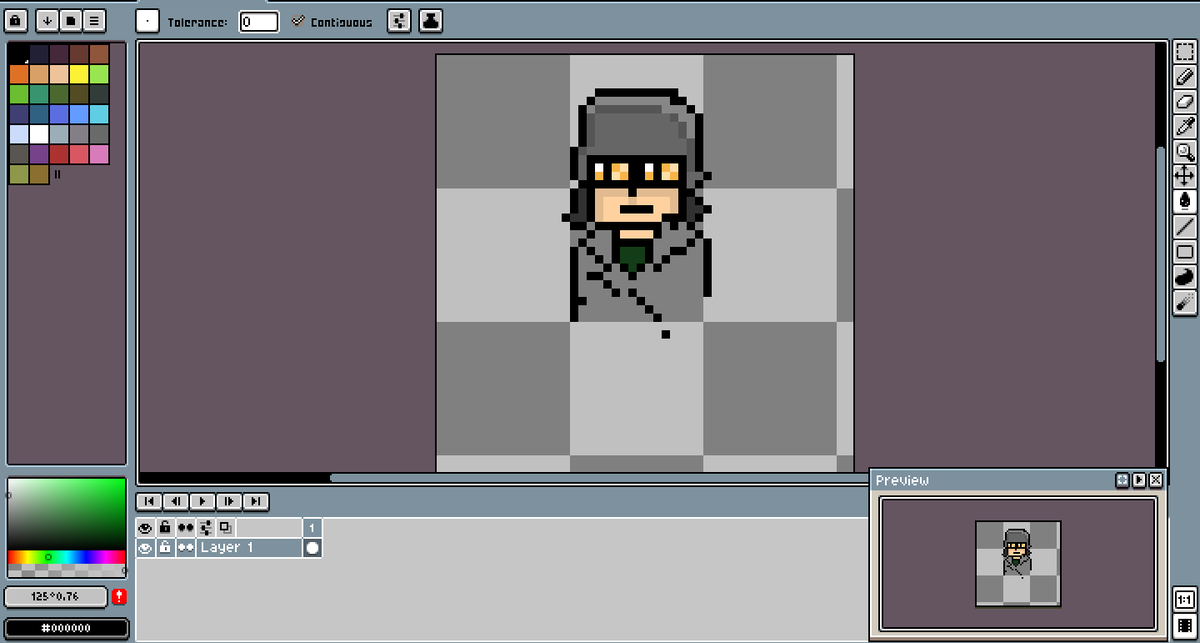1200x643 pixels.
Task: Select the Rectangle shape tool
Action: [1185, 251]
